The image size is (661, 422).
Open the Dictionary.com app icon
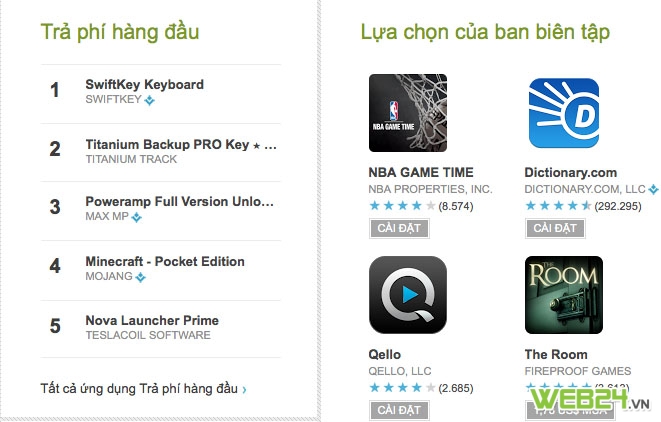point(564,113)
